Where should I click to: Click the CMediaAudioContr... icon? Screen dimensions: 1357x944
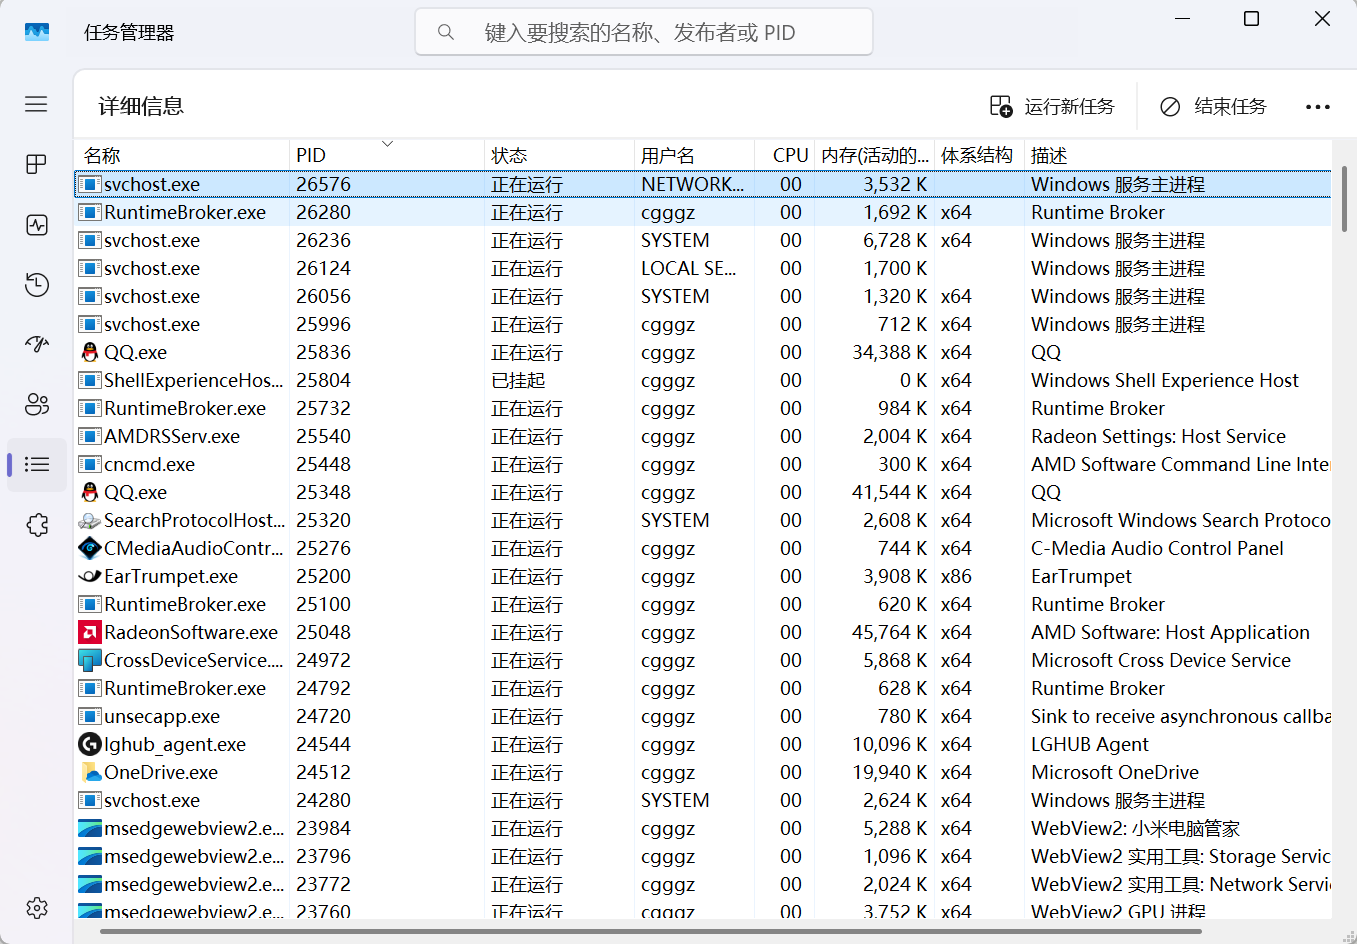point(90,548)
